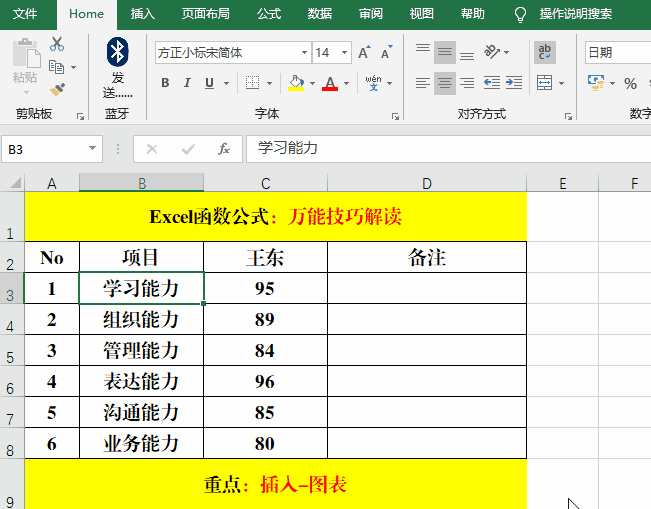Expand the 字体 dialog launcher
This screenshot has height=509, width=651.
pos(395,117)
